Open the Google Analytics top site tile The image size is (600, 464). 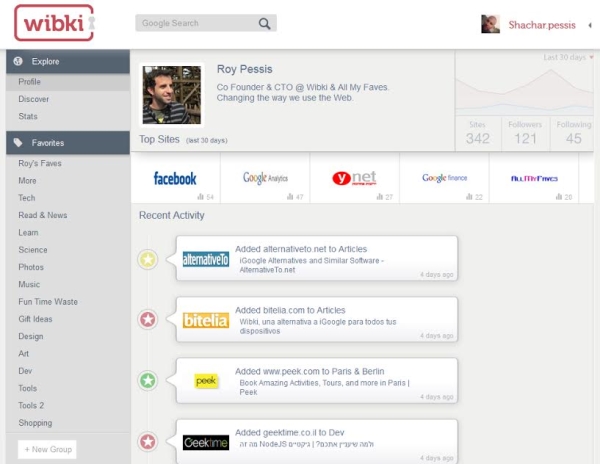coord(265,178)
